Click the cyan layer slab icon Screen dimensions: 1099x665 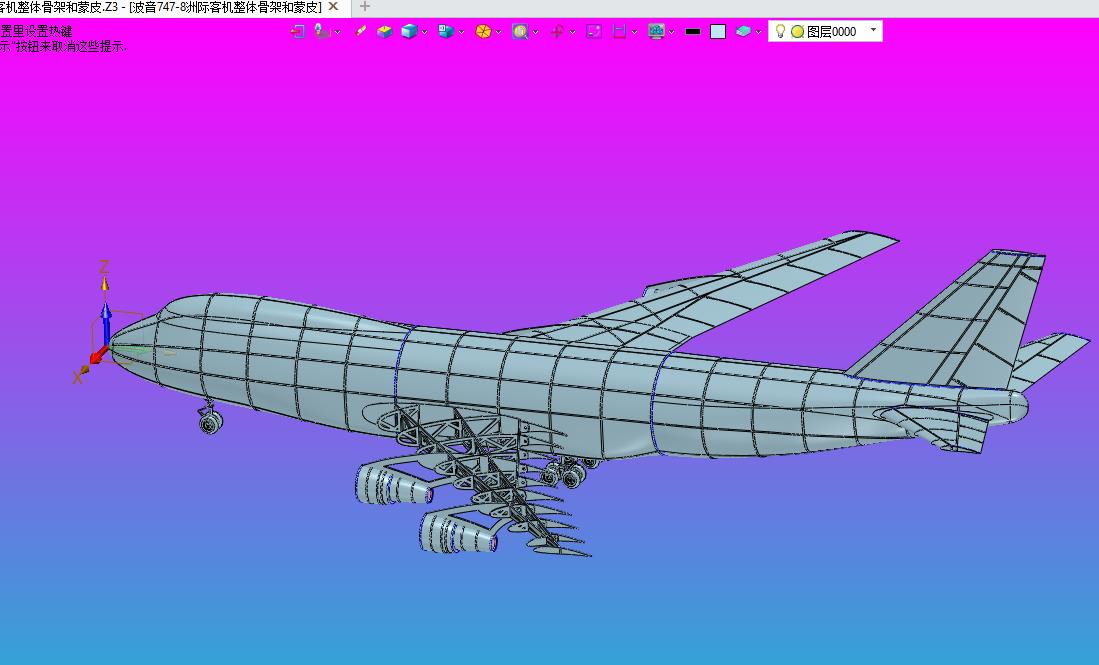[x=744, y=32]
